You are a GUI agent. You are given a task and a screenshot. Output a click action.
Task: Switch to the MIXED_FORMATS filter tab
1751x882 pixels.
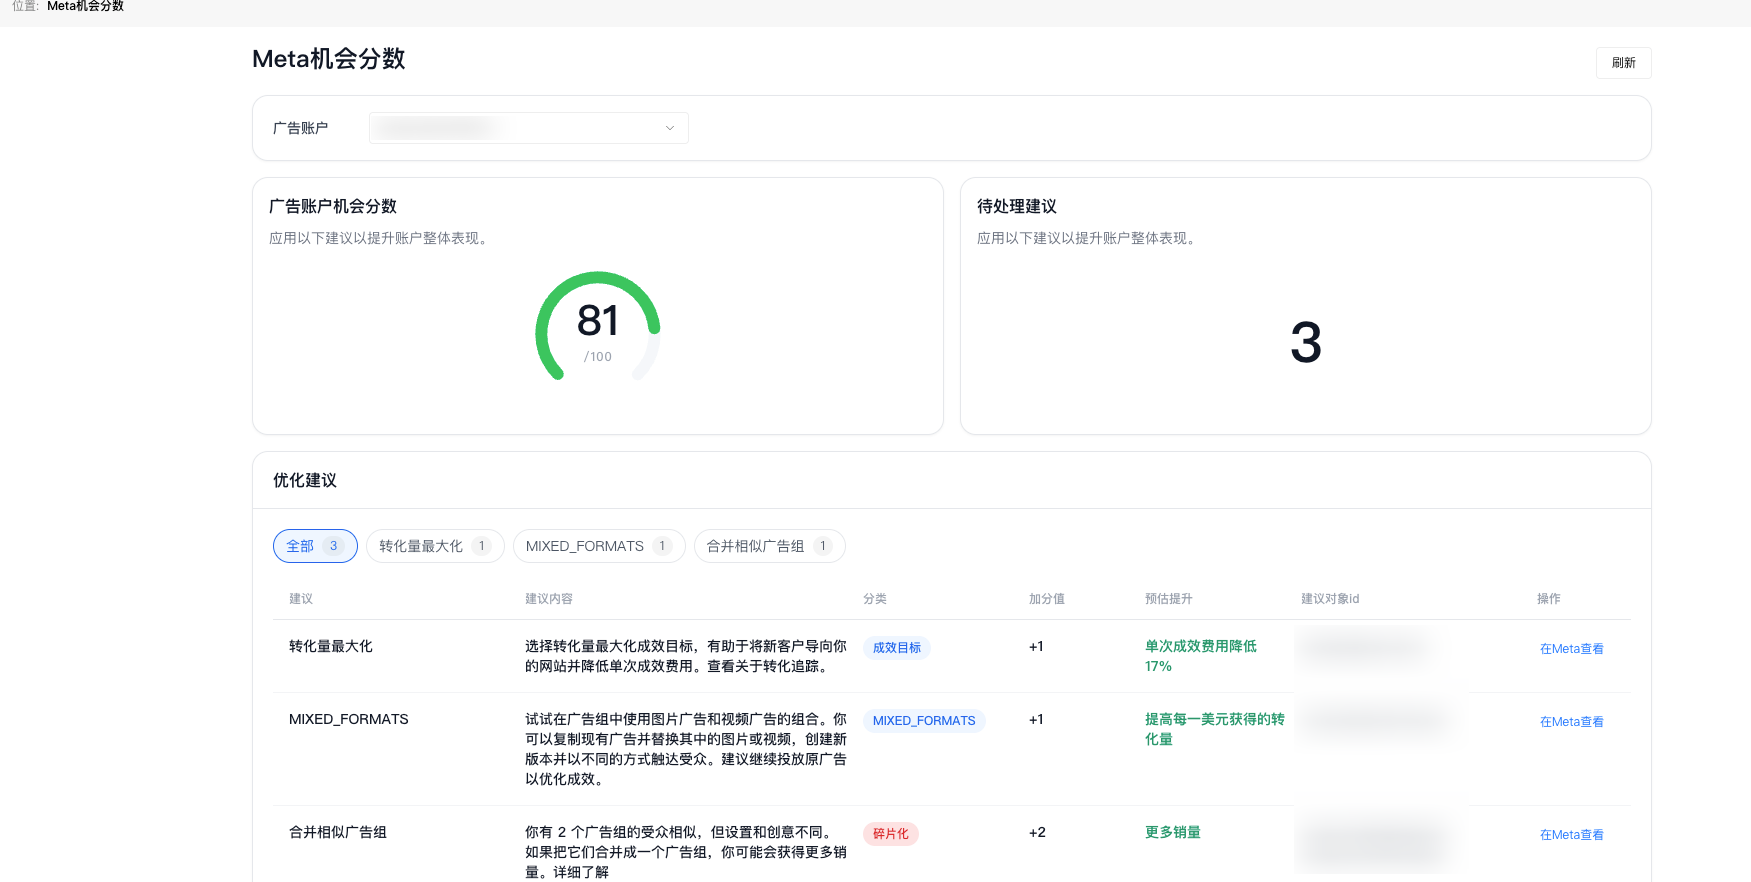point(599,546)
